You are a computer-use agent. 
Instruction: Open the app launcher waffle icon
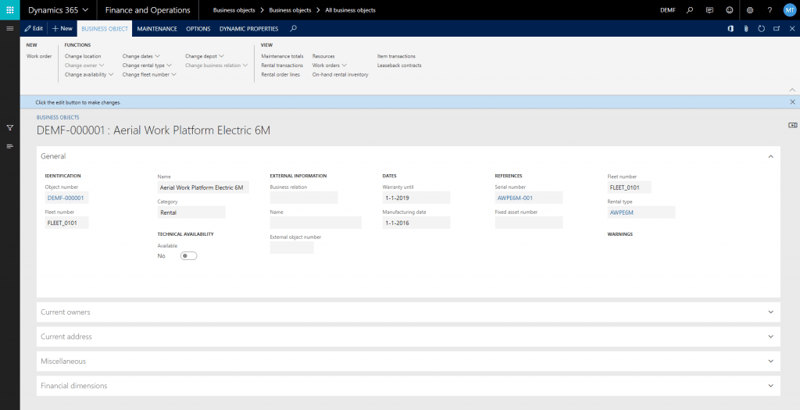tap(10, 10)
